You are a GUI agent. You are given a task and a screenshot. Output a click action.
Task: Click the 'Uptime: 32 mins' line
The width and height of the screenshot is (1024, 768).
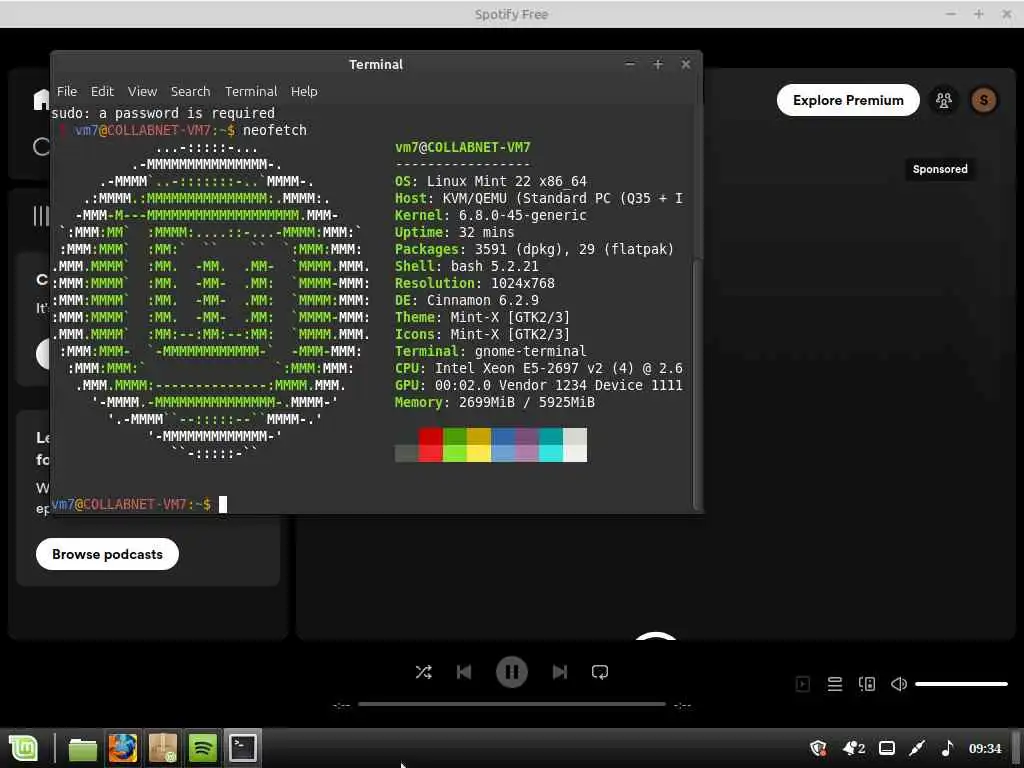pos(455,232)
